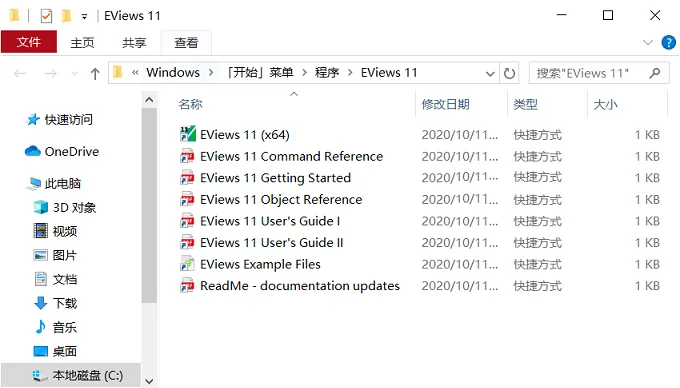
Task: Expand the chevron after 程序 in the path
Action: coord(350,72)
